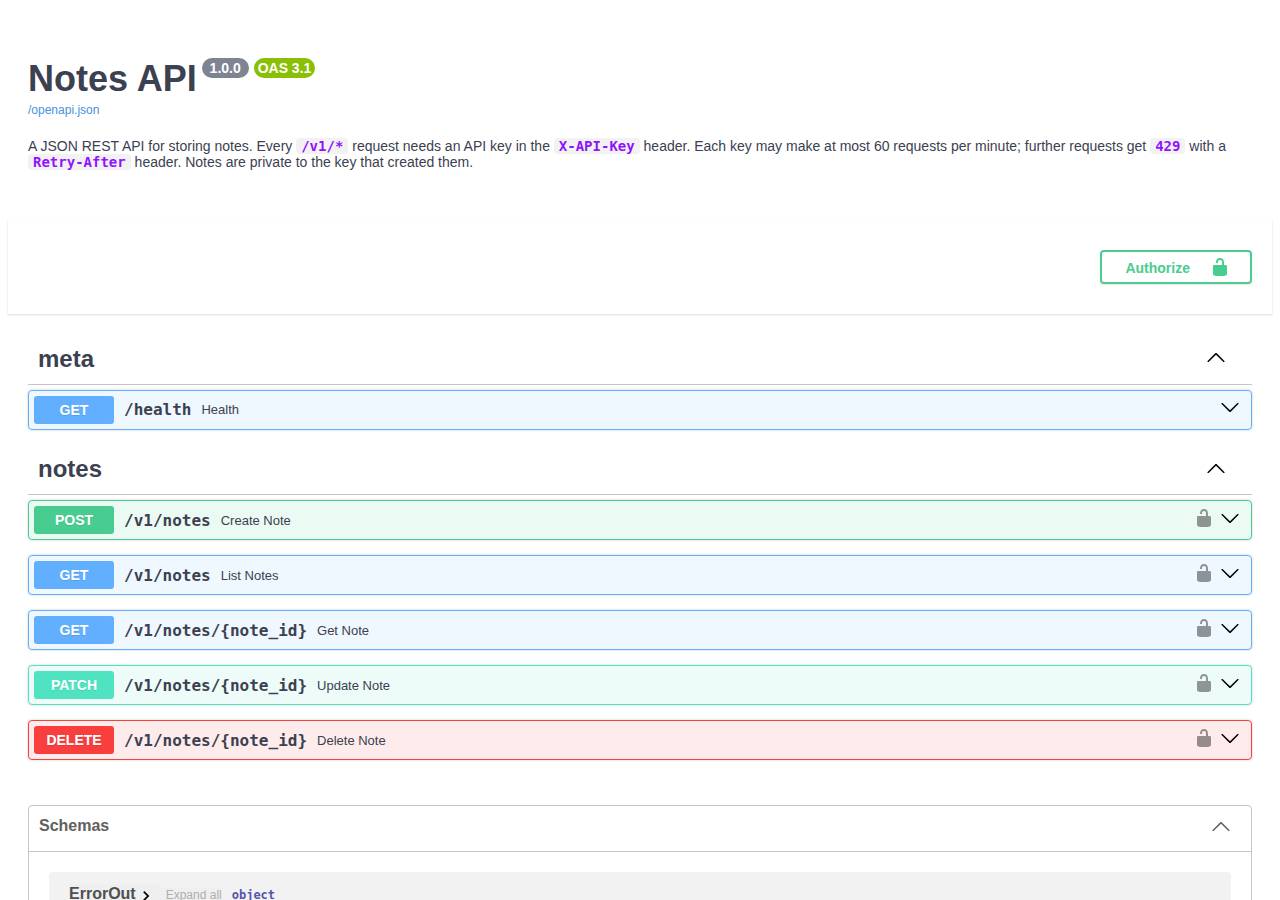Click the Authorize button
1280x900 pixels.
point(1176,267)
